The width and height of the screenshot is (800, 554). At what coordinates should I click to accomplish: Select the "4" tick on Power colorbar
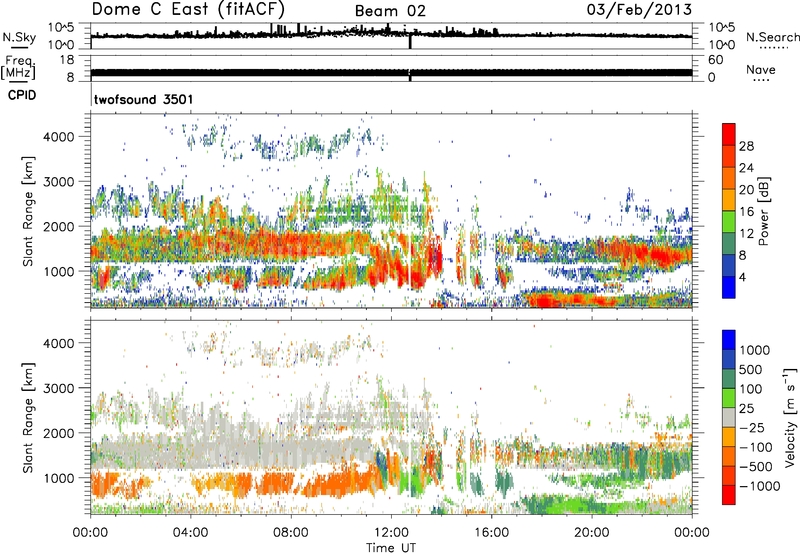(x=742, y=278)
